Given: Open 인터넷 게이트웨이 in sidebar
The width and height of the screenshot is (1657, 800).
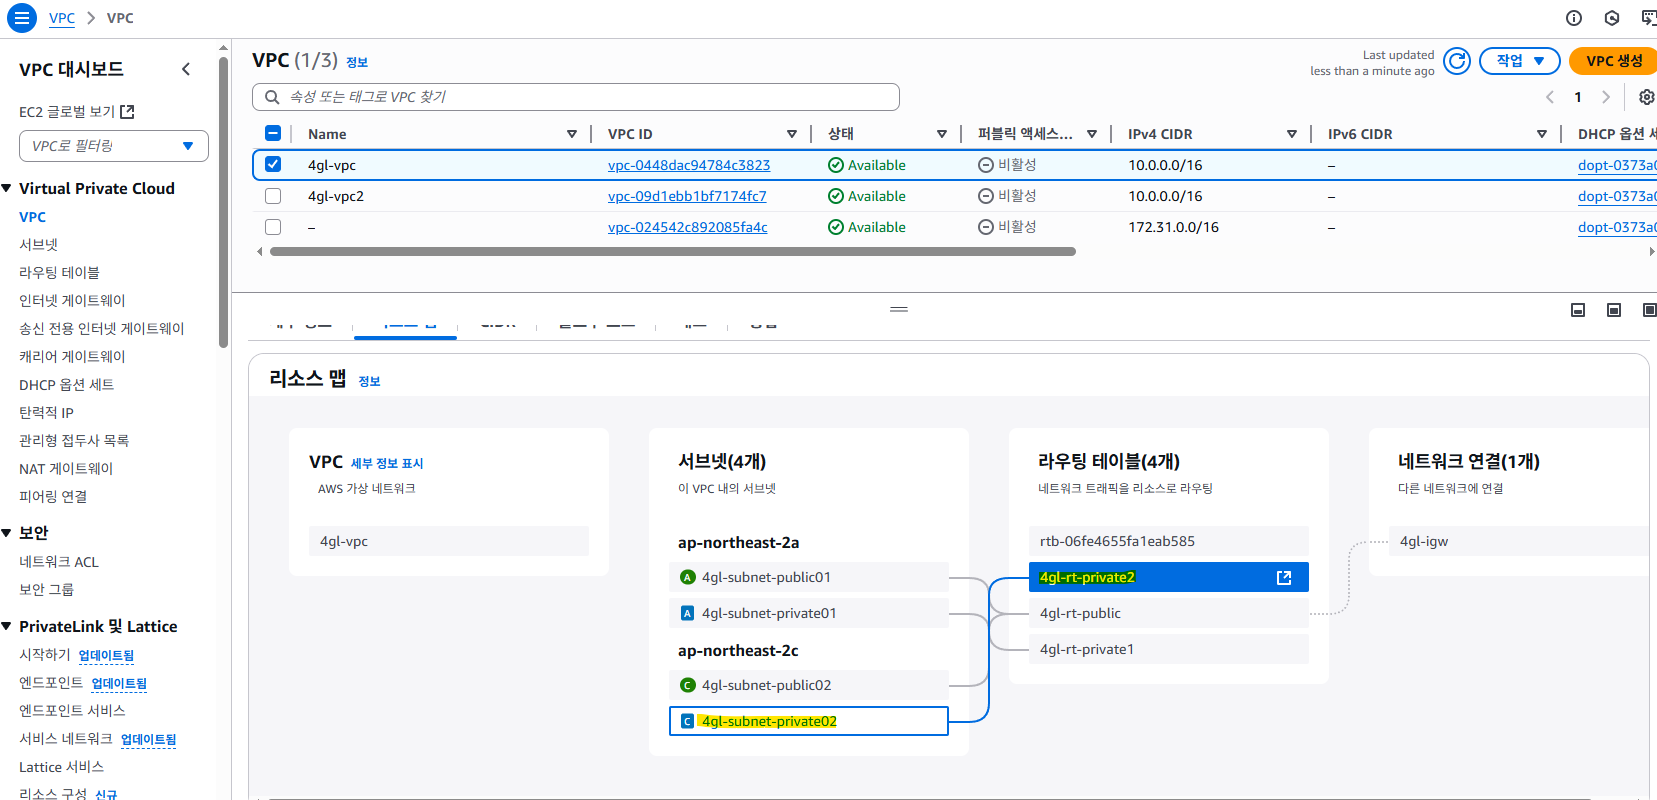Looking at the screenshot, I should click(x=72, y=300).
